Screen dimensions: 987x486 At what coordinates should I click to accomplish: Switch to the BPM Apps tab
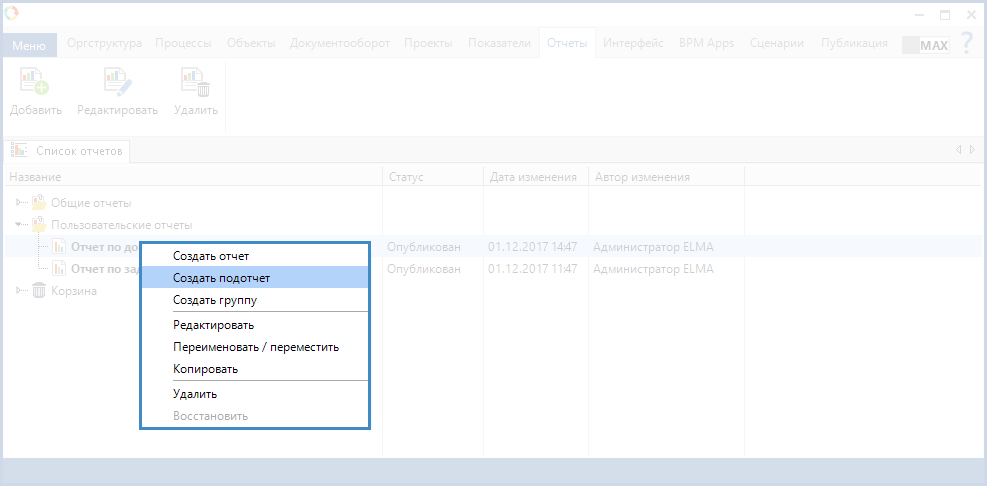pyautogui.click(x=706, y=43)
